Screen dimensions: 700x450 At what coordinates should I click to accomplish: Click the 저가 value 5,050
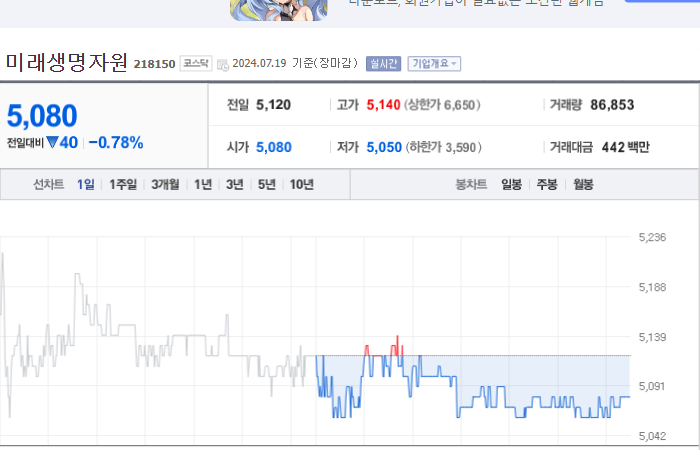pyautogui.click(x=384, y=147)
